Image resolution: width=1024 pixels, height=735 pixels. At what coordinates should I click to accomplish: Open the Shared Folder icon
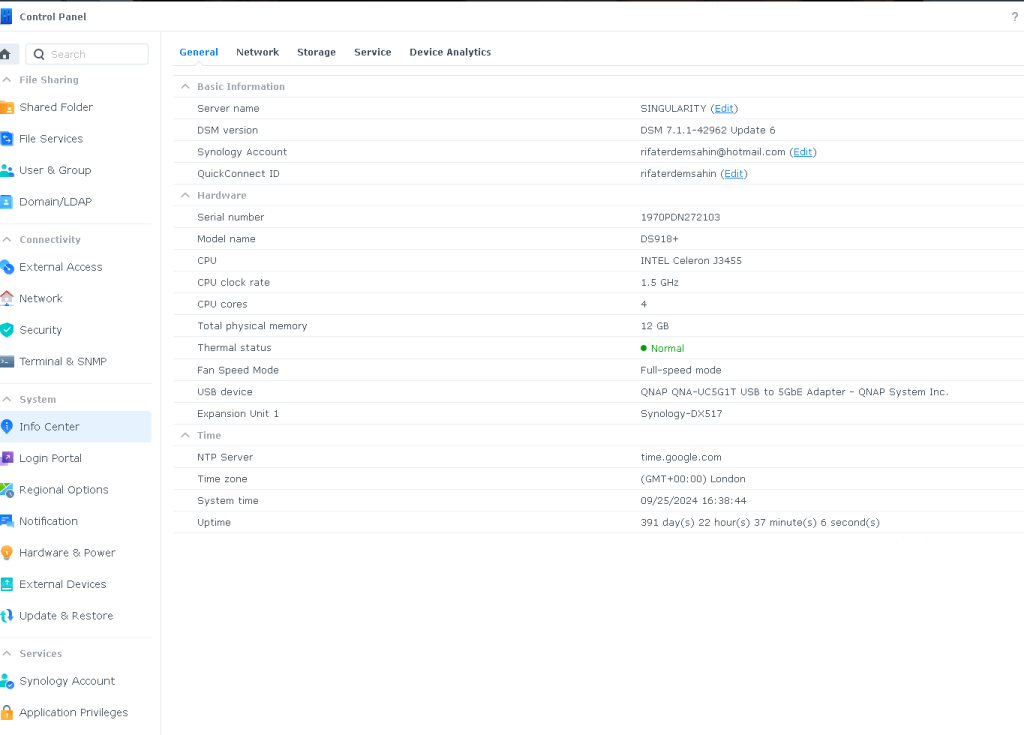7,107
